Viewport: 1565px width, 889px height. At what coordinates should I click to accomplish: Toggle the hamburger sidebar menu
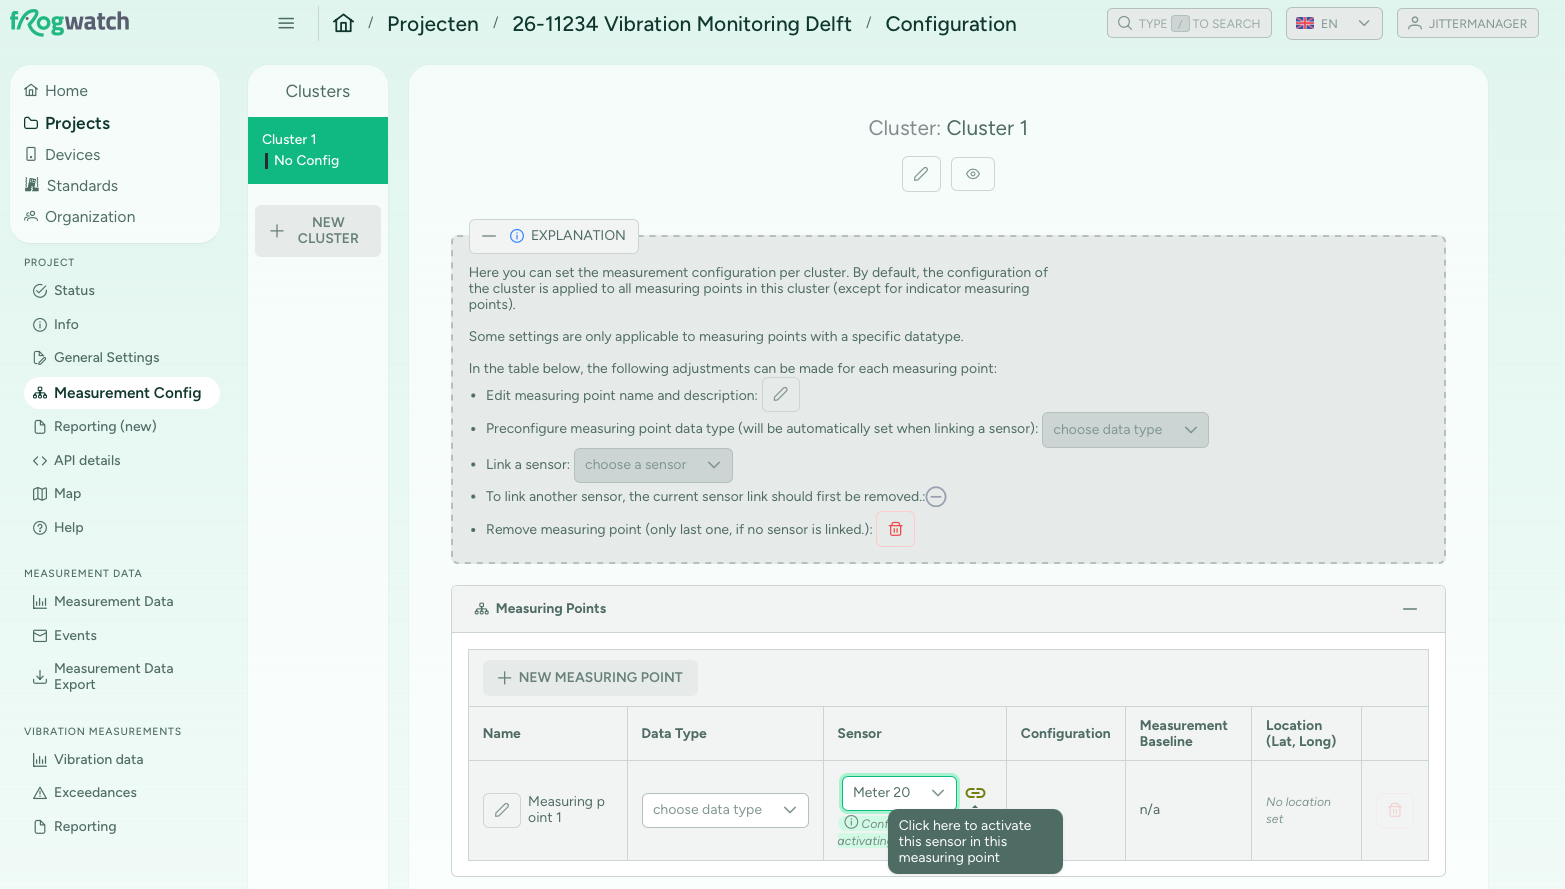[x=286, y=23]
